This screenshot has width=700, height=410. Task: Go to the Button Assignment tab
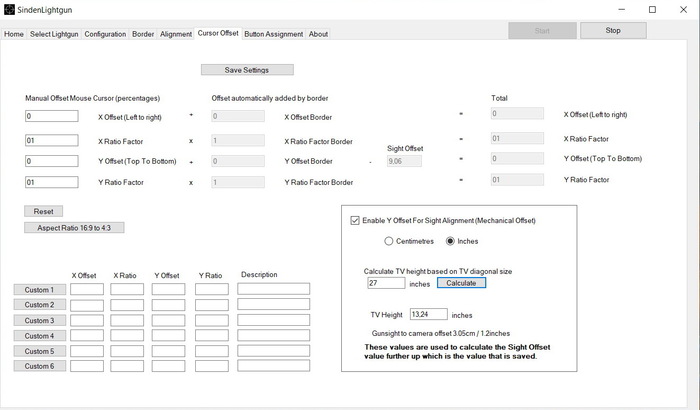(273, 34)
